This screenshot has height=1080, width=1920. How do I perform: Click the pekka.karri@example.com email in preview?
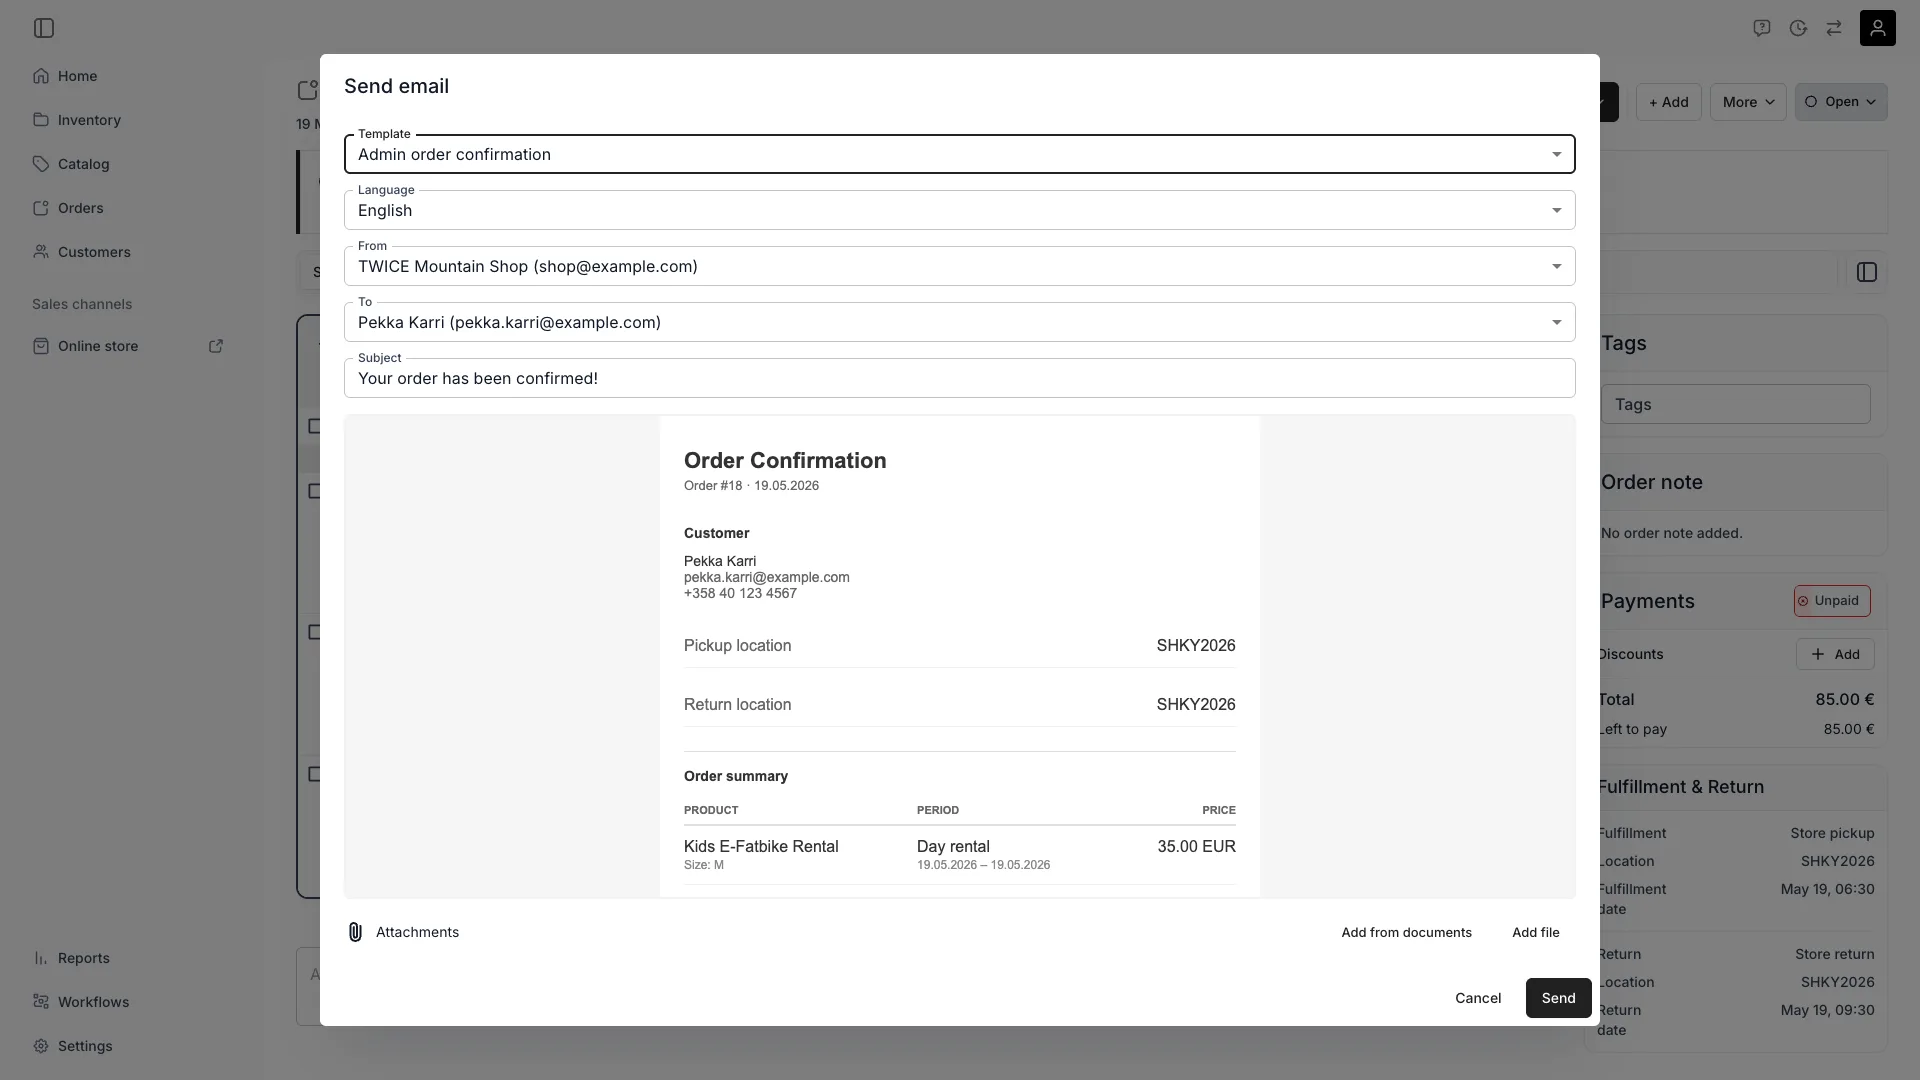click(x=767, y=577)
